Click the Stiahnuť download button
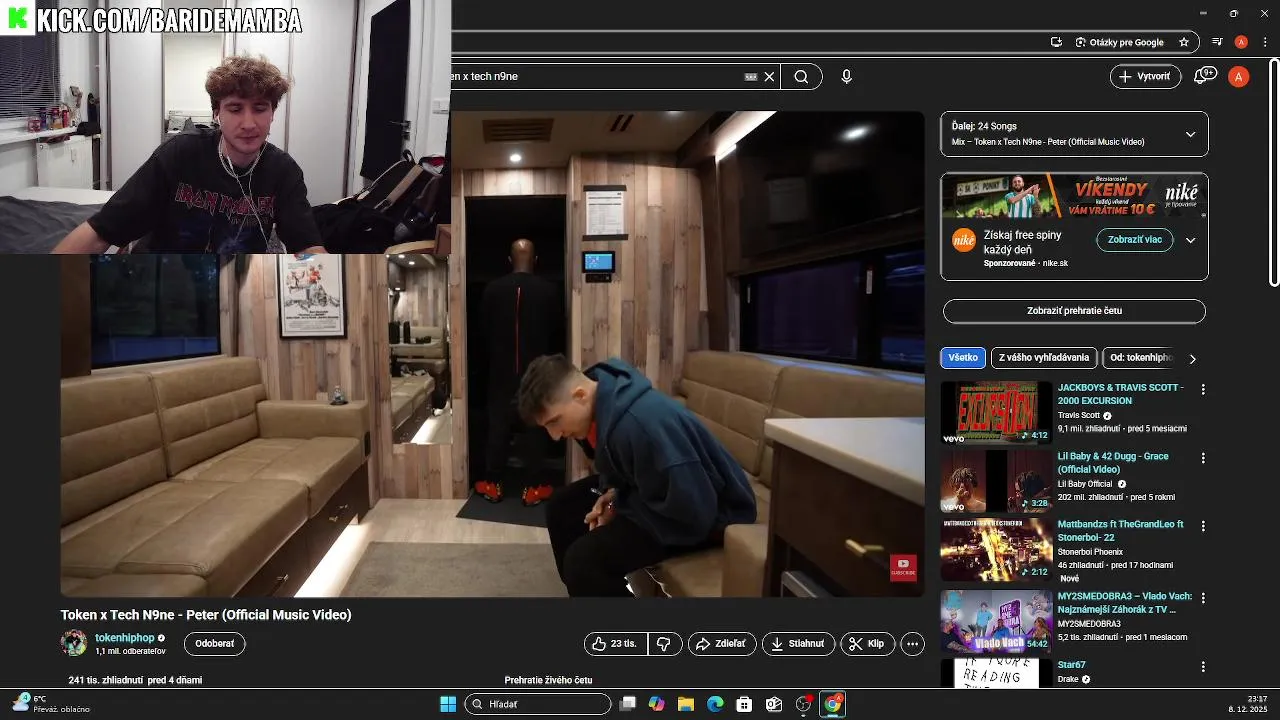 [x=798, y=644]
